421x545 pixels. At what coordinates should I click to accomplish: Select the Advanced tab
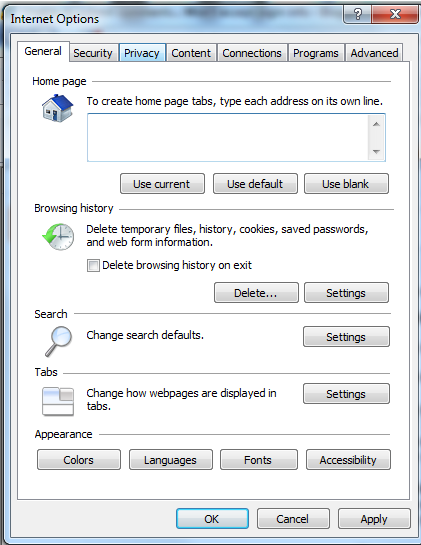click(374, 53)
